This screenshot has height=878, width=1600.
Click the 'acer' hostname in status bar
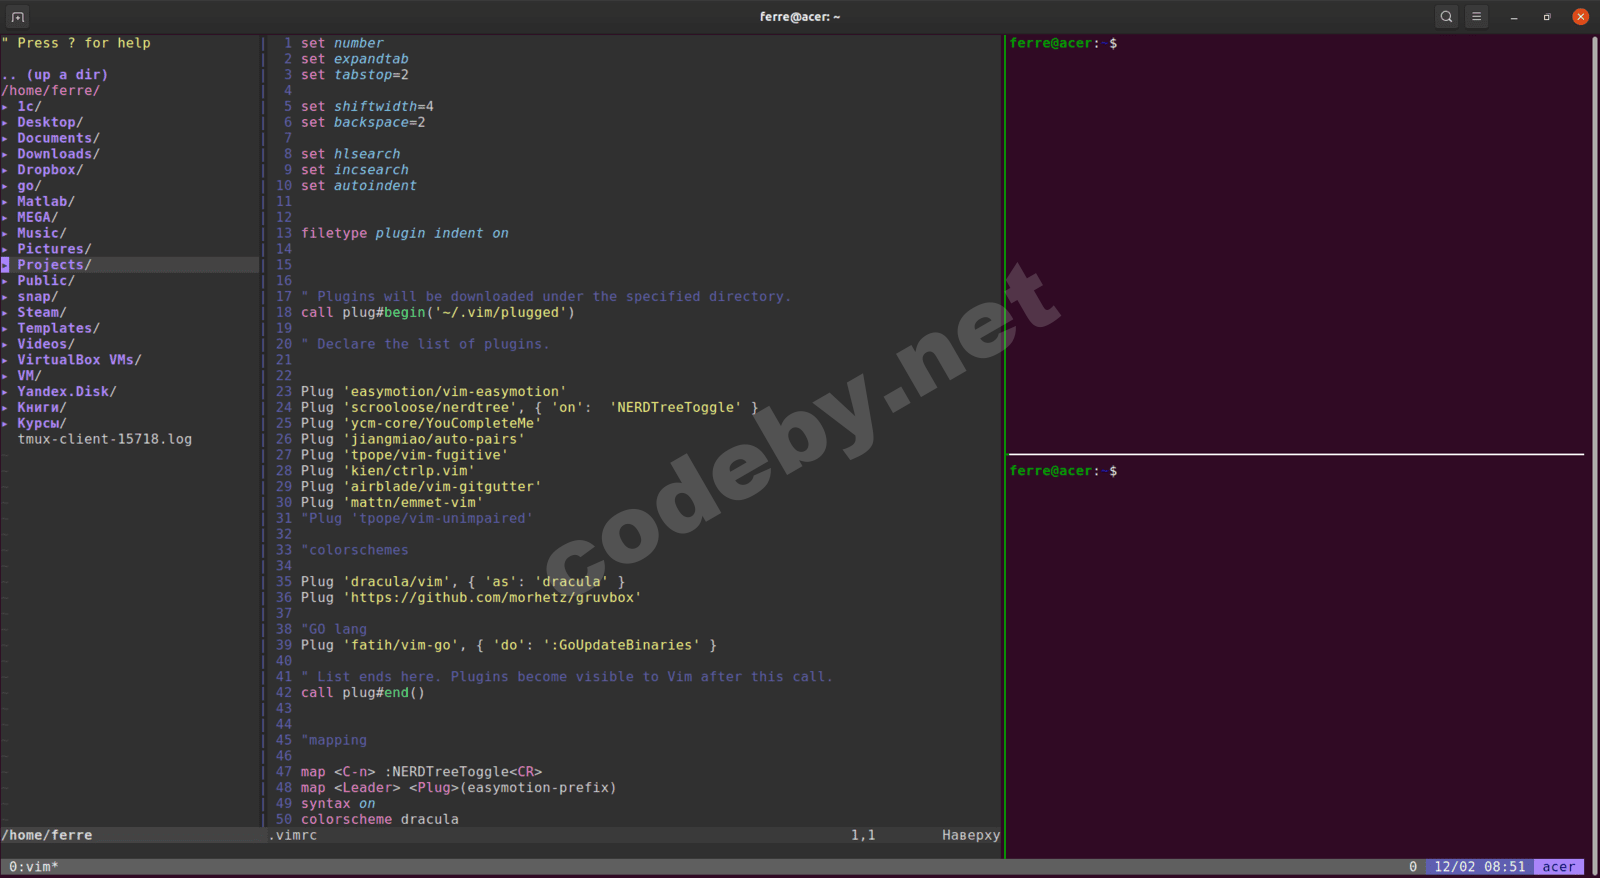(x=1558, y=867)
